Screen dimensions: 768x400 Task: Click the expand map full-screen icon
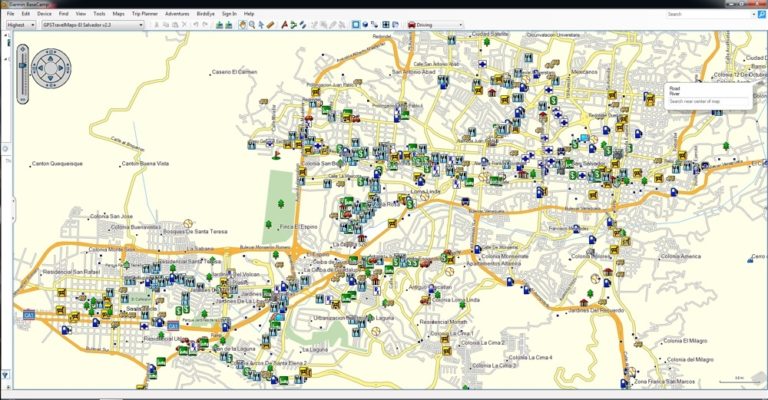[386, 24]
